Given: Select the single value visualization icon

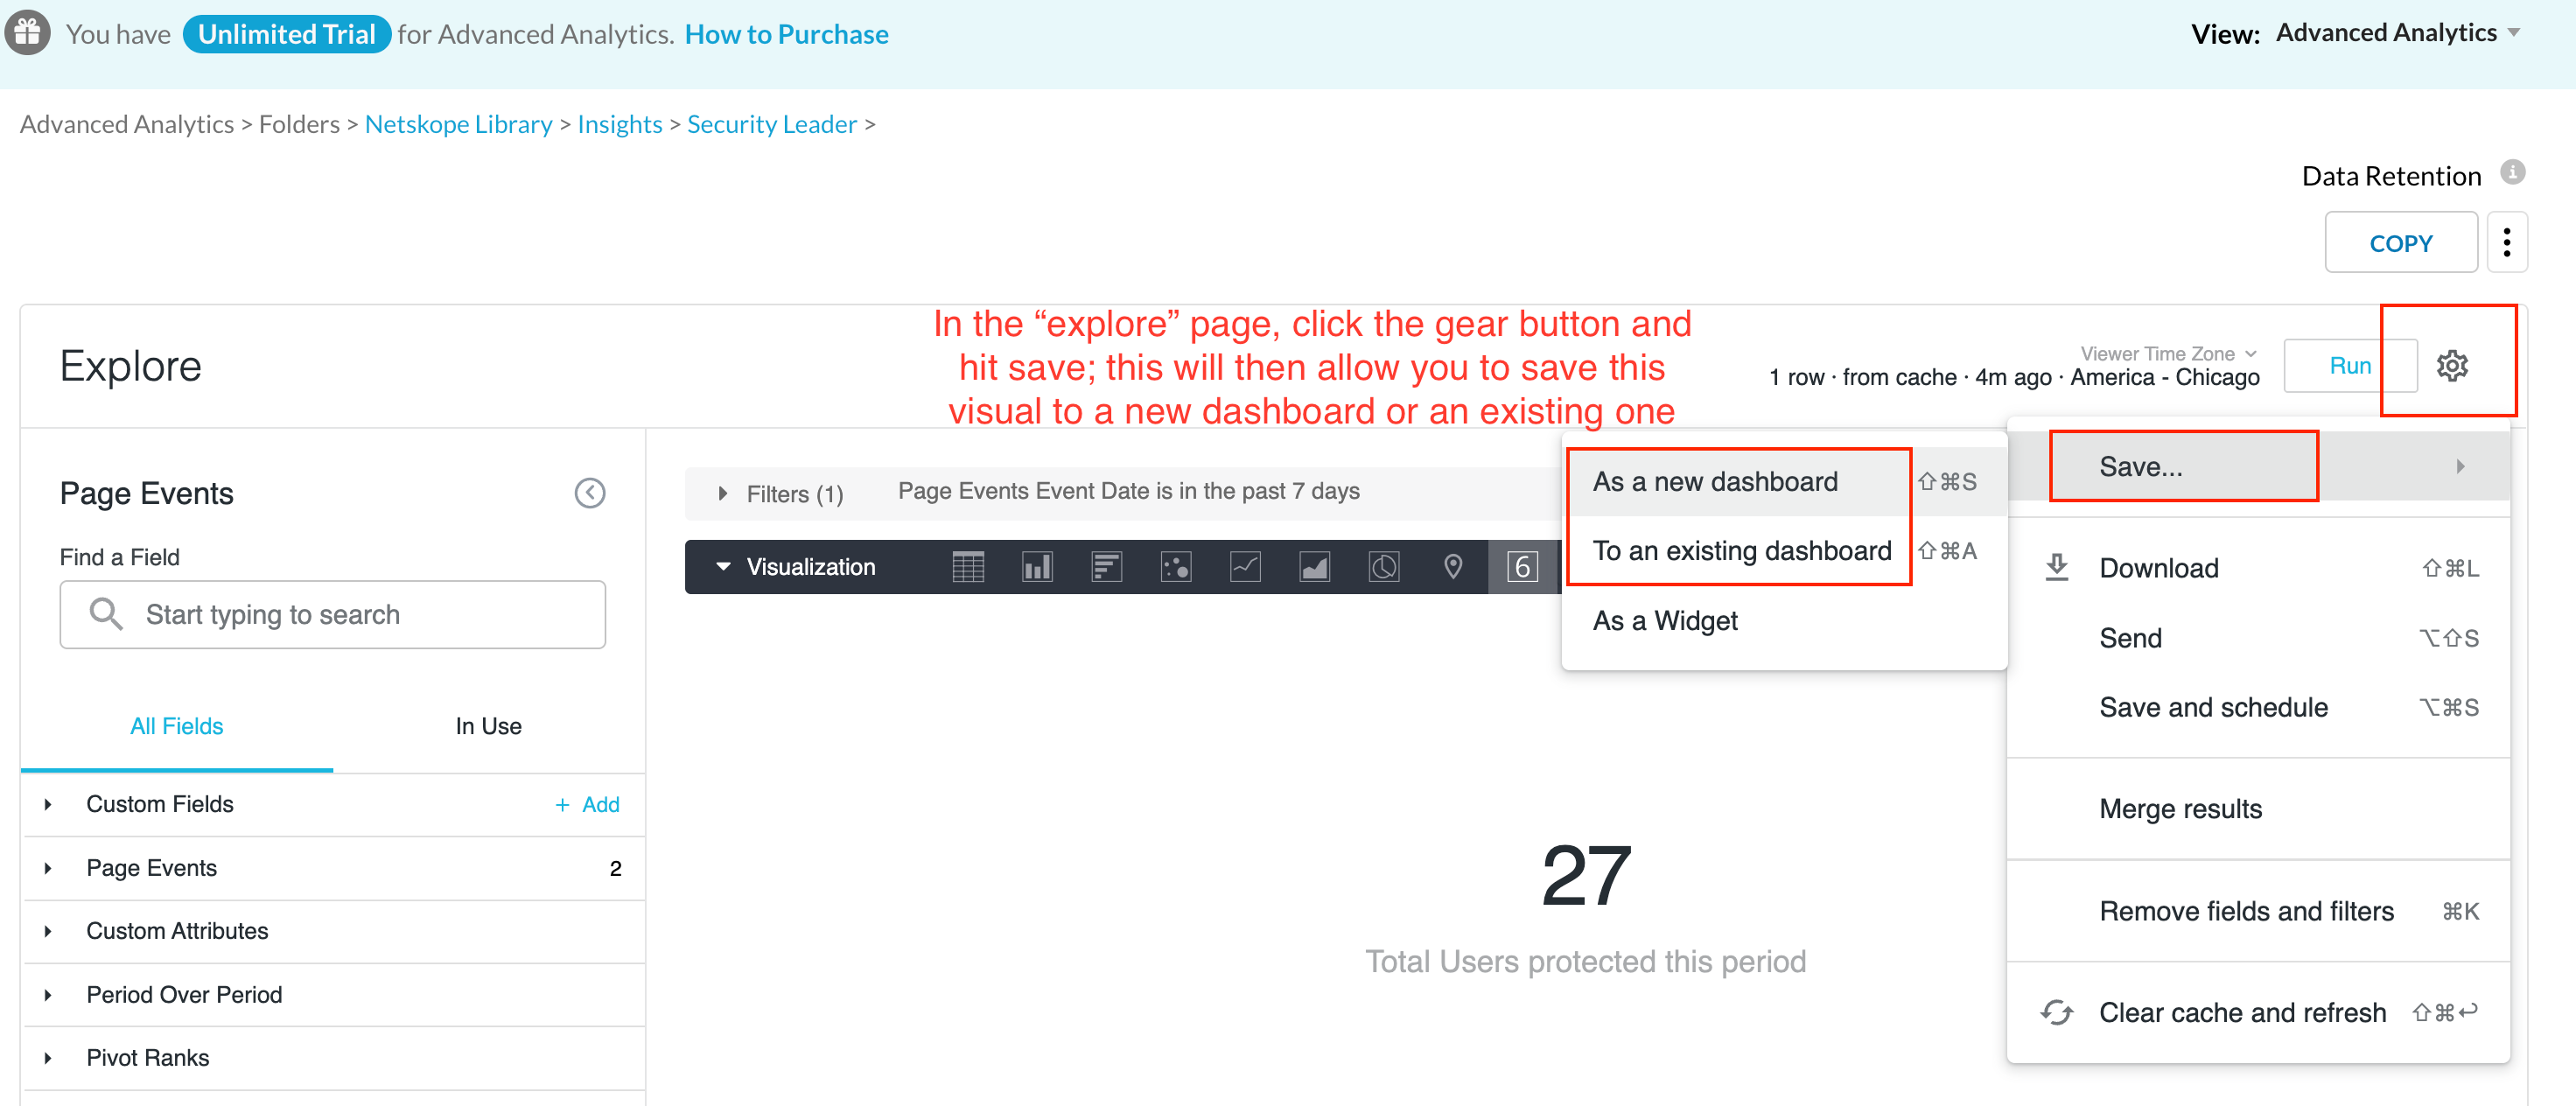Looking at the screenshot, I should [x=1522, y=567].
